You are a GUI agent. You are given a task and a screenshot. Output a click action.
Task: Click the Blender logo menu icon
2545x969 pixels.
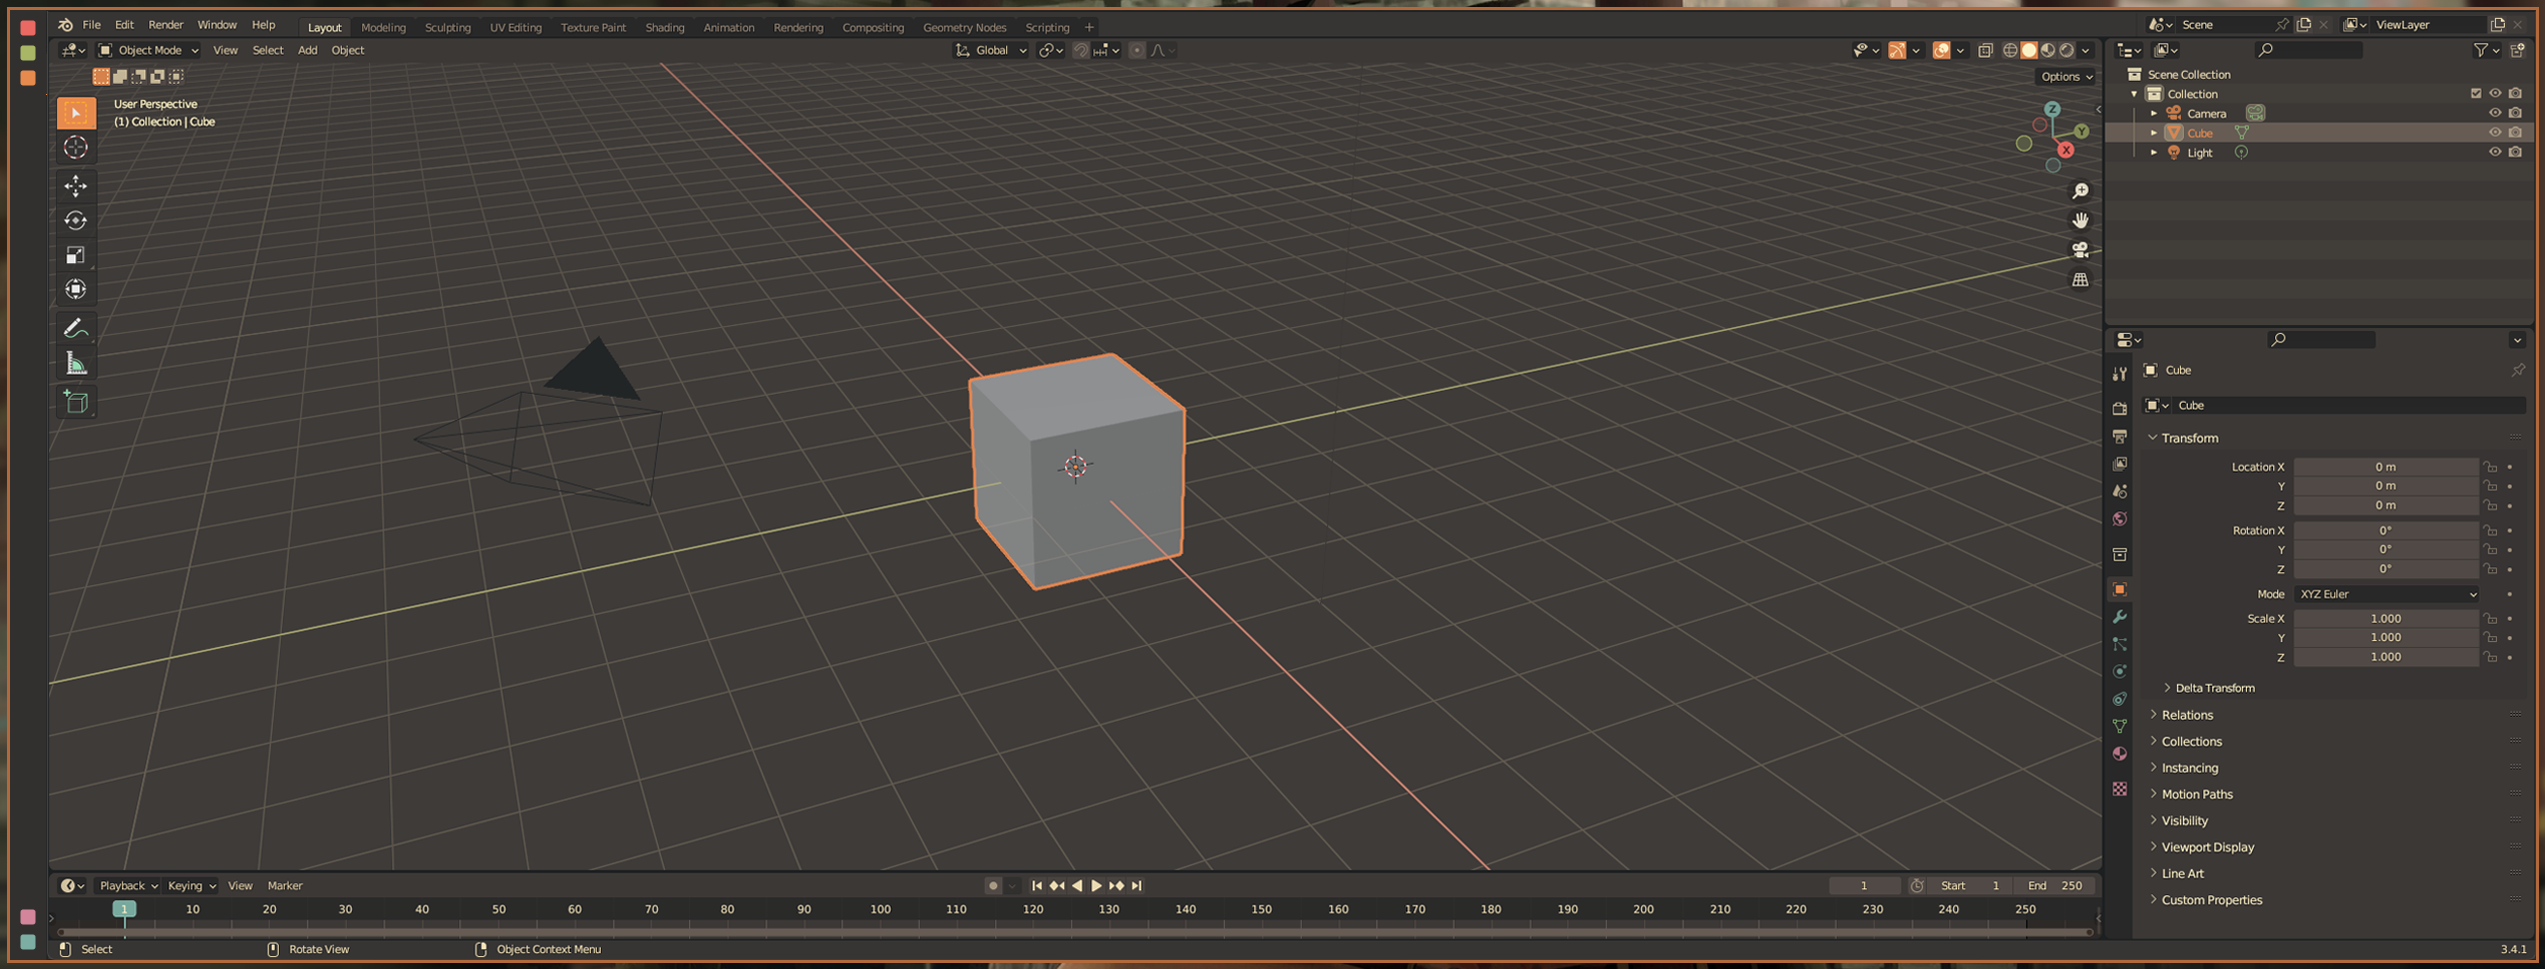(65, 25)
